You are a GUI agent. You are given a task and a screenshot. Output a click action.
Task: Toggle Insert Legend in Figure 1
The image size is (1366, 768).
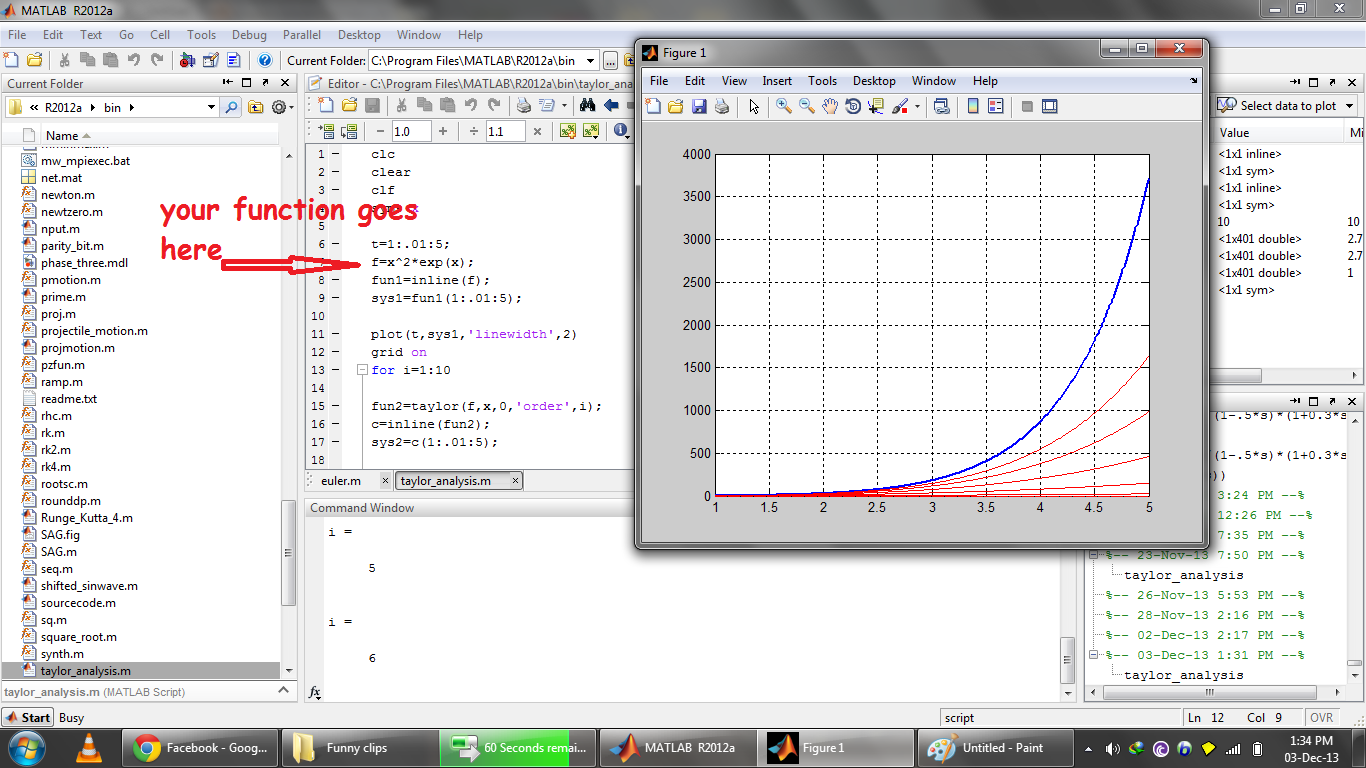[x=996, y=106]
